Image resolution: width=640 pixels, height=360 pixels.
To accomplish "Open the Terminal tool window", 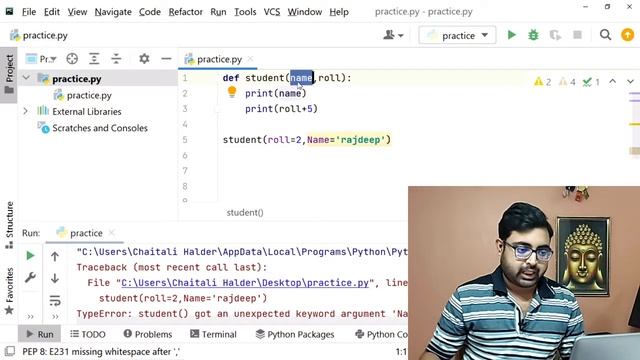I will pyautogui.click(x=213, y=334).
